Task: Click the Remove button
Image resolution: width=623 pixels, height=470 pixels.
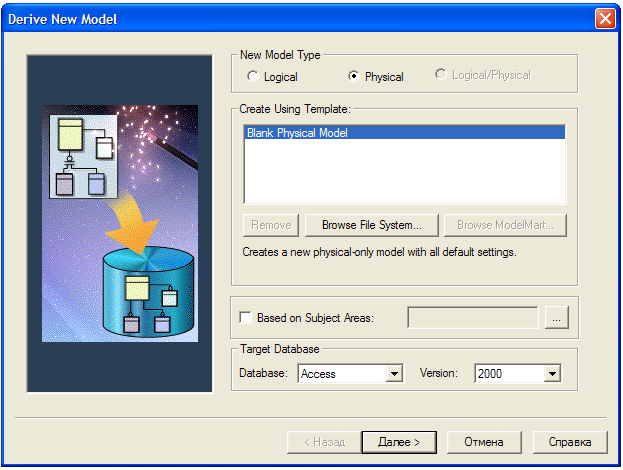Action: [x=271, y=225]
